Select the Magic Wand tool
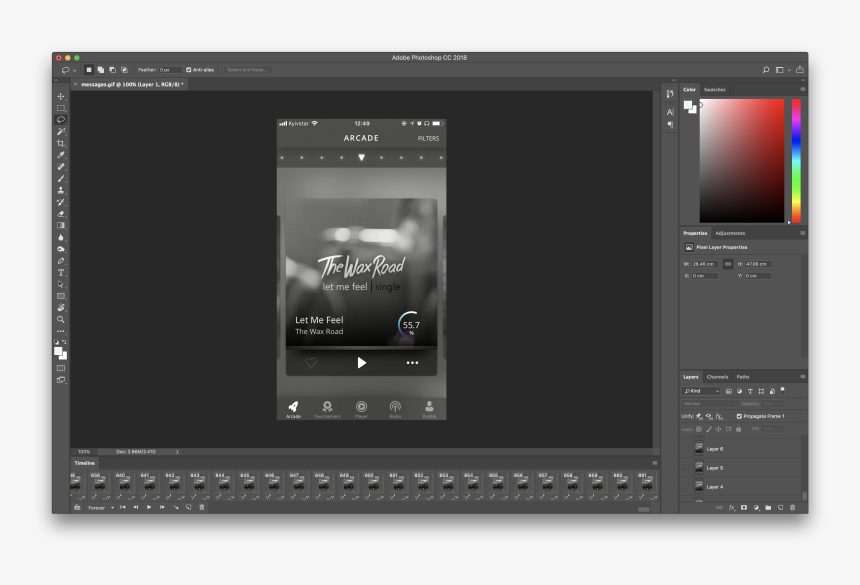Viewport: 860px width, 585px height. point(61,132)
